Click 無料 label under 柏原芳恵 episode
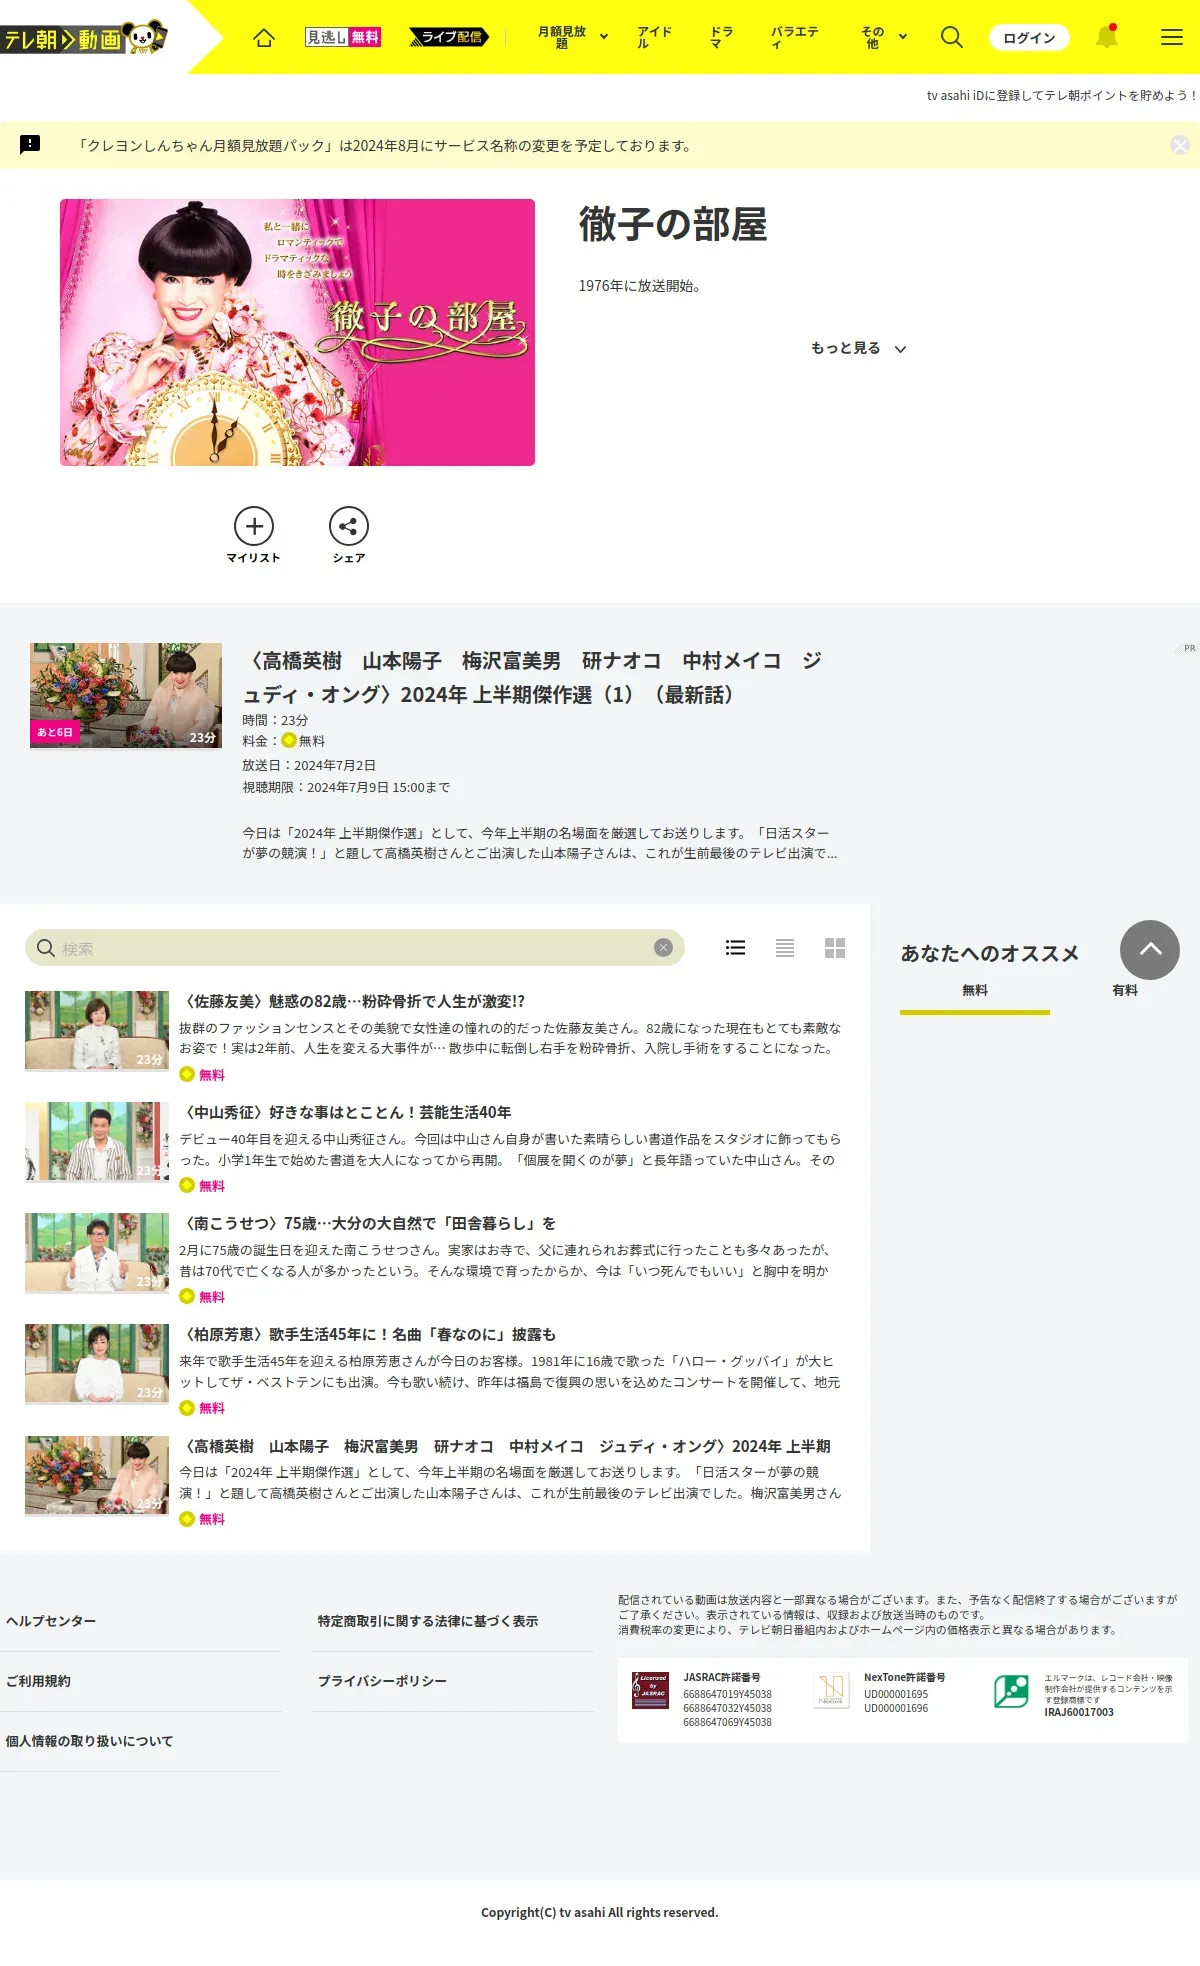 pyautogui.click(x=212, y=1408)
